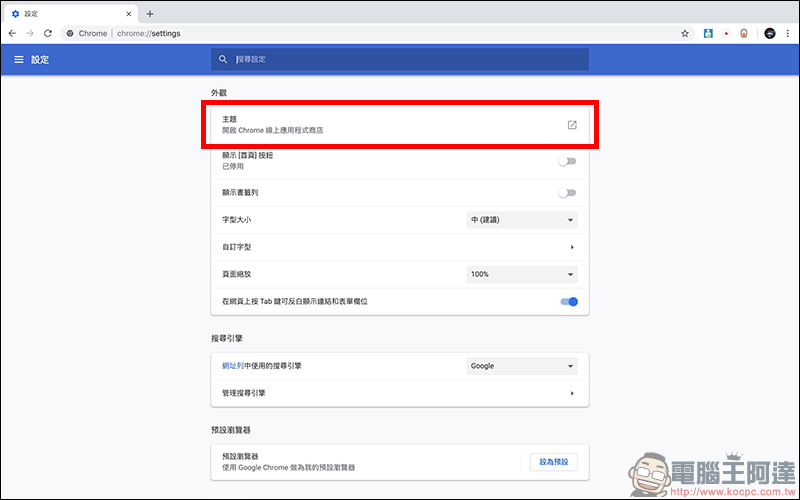Click 使用 Google Chrome 做為我的預設瀏覽器 text
The width and height of the screenshot is (800, 500).
tap(288, 467)
